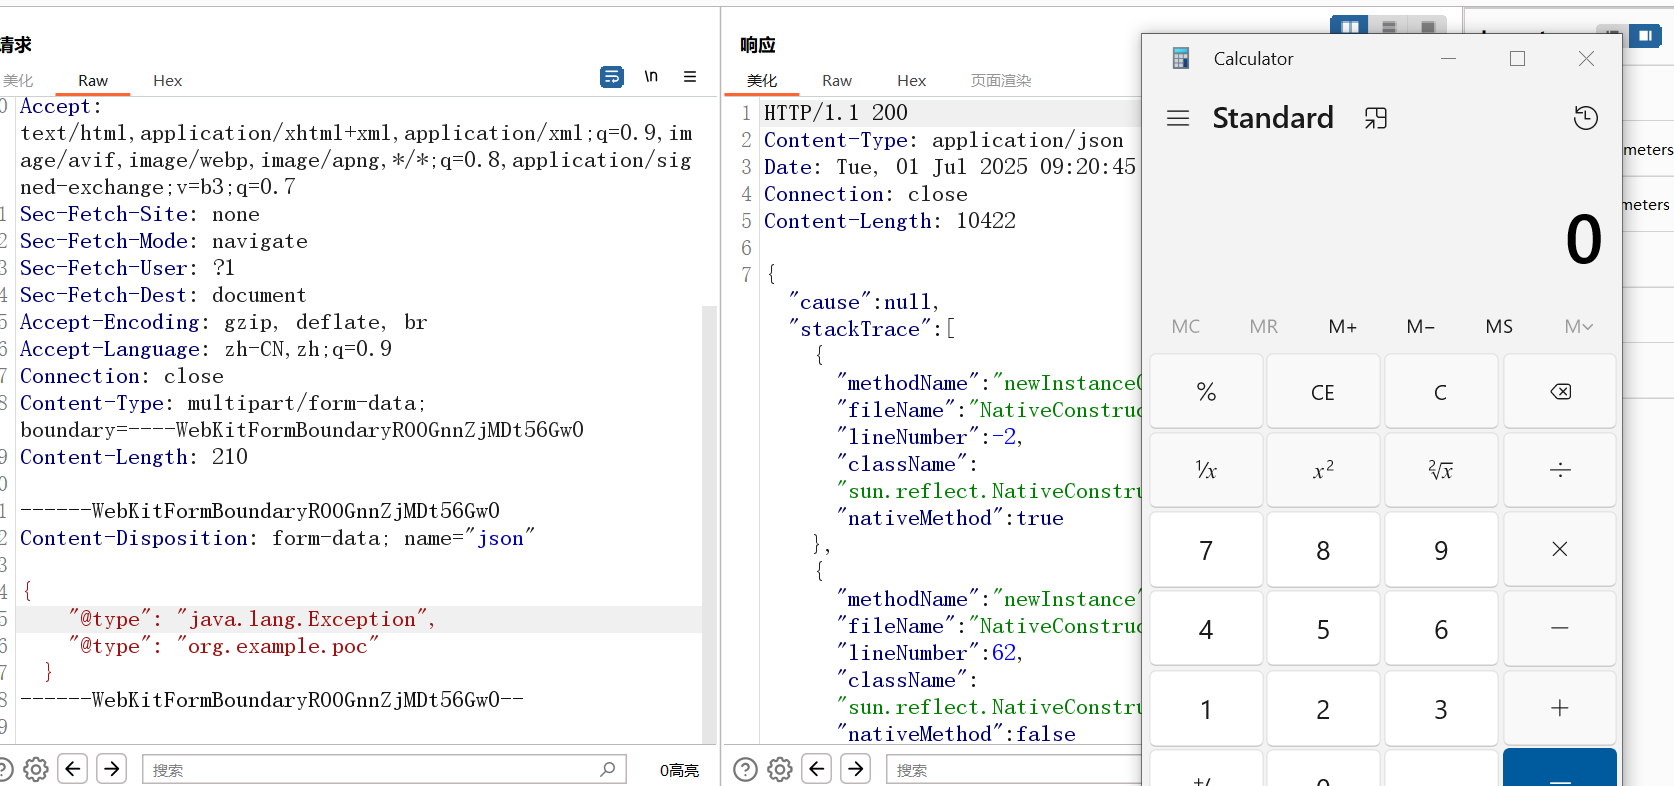The height and width of the screenshot is (786, 1674).
Task: Go to next match in response search
Action: coord(856,769)
